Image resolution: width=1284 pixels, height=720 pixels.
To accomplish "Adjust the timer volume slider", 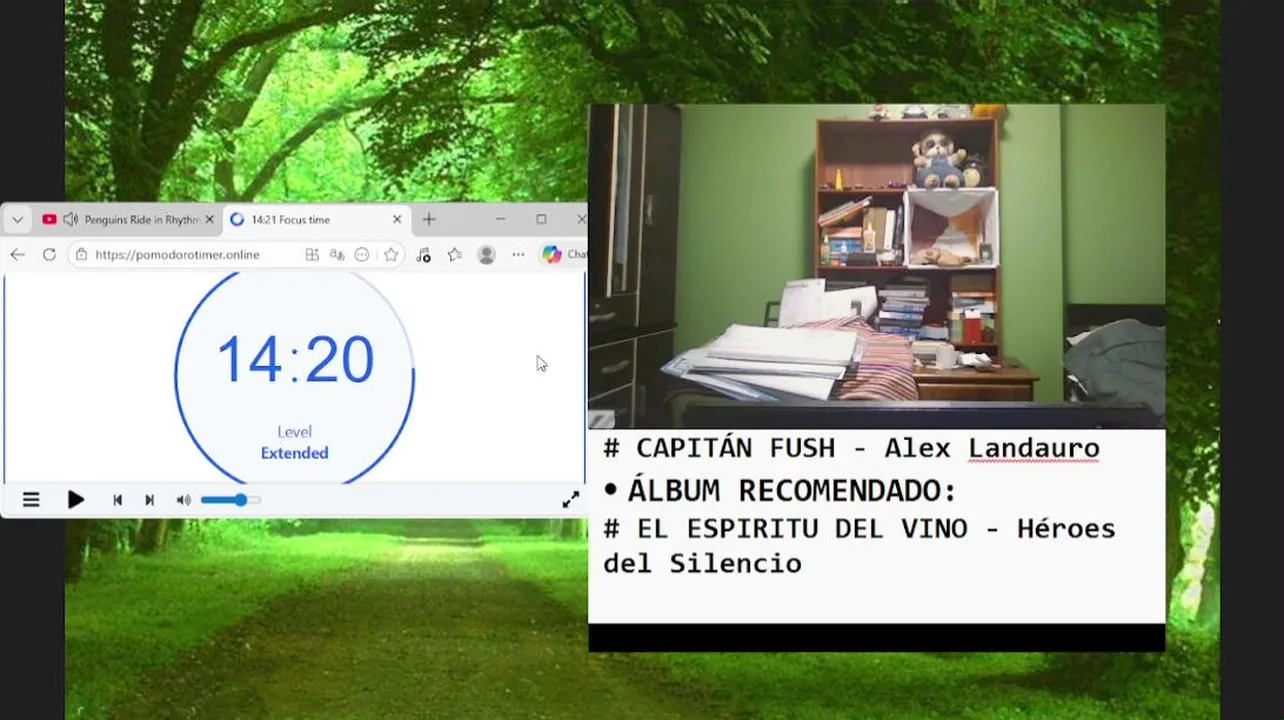I will 231,500.
